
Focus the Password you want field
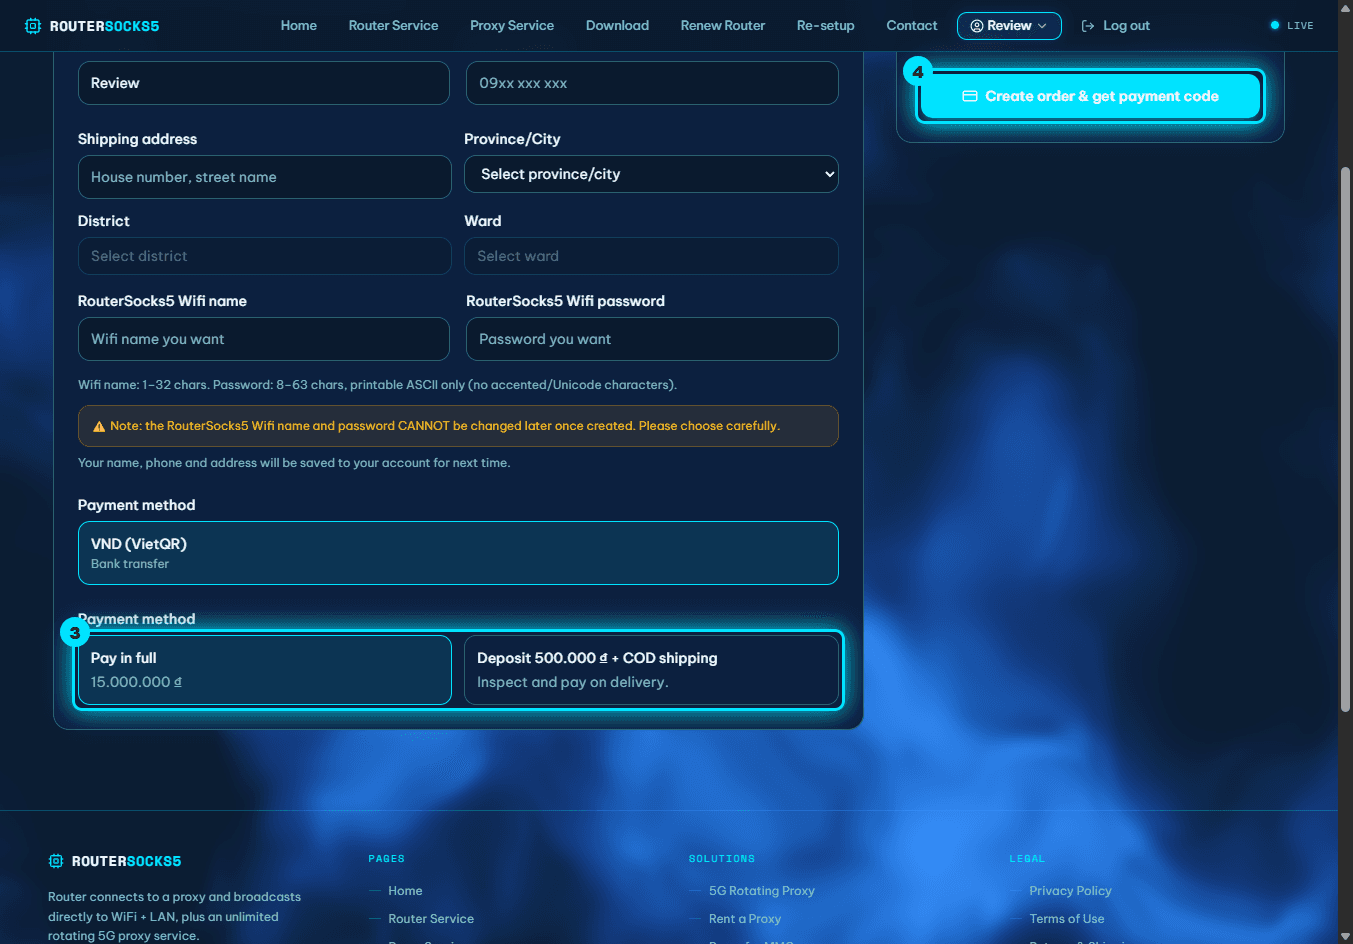[x=652, y=339]
